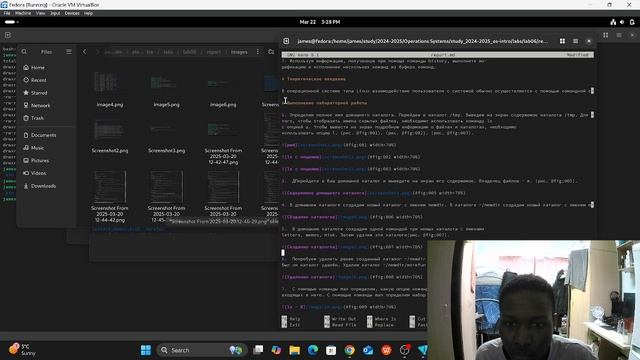Open weather widget showing Sunny
This screenshot has height=360, width=640.
coord(22,350)
